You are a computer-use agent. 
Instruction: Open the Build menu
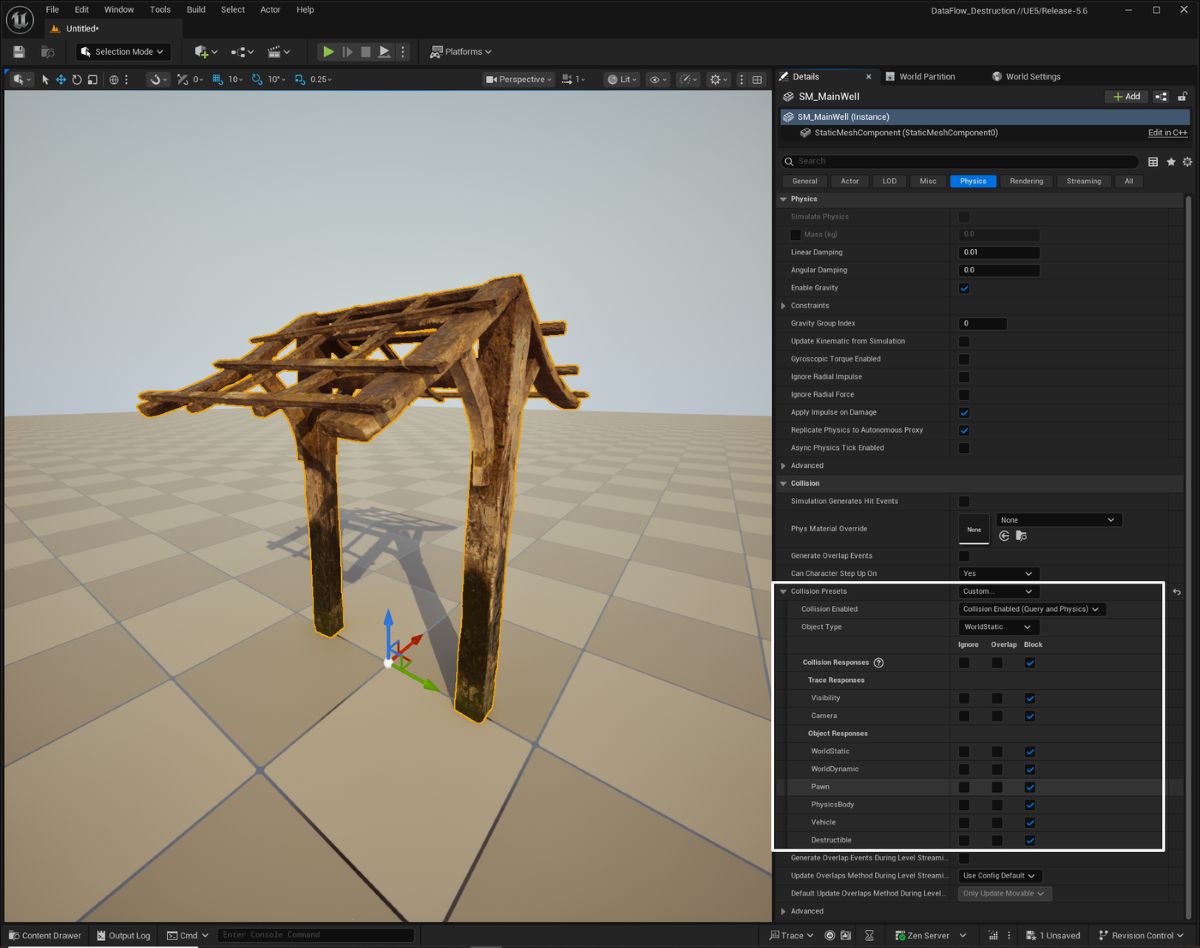pos(196,10)
